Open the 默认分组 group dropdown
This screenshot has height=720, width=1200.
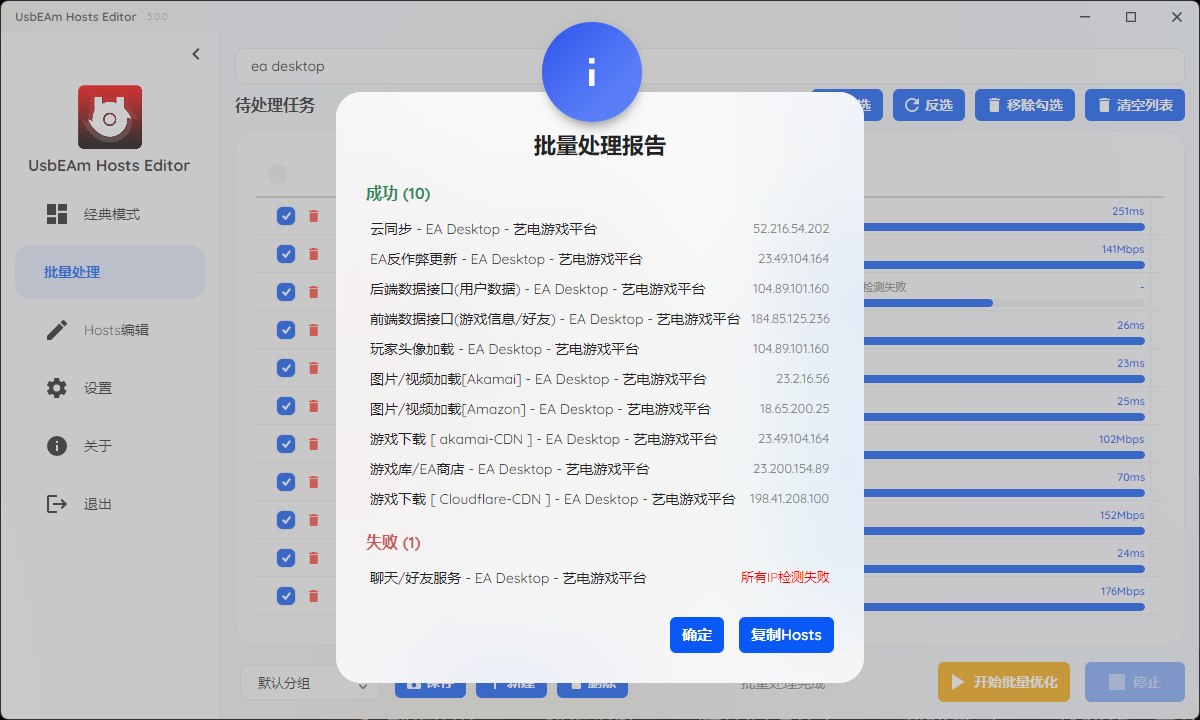pos(308,683)
